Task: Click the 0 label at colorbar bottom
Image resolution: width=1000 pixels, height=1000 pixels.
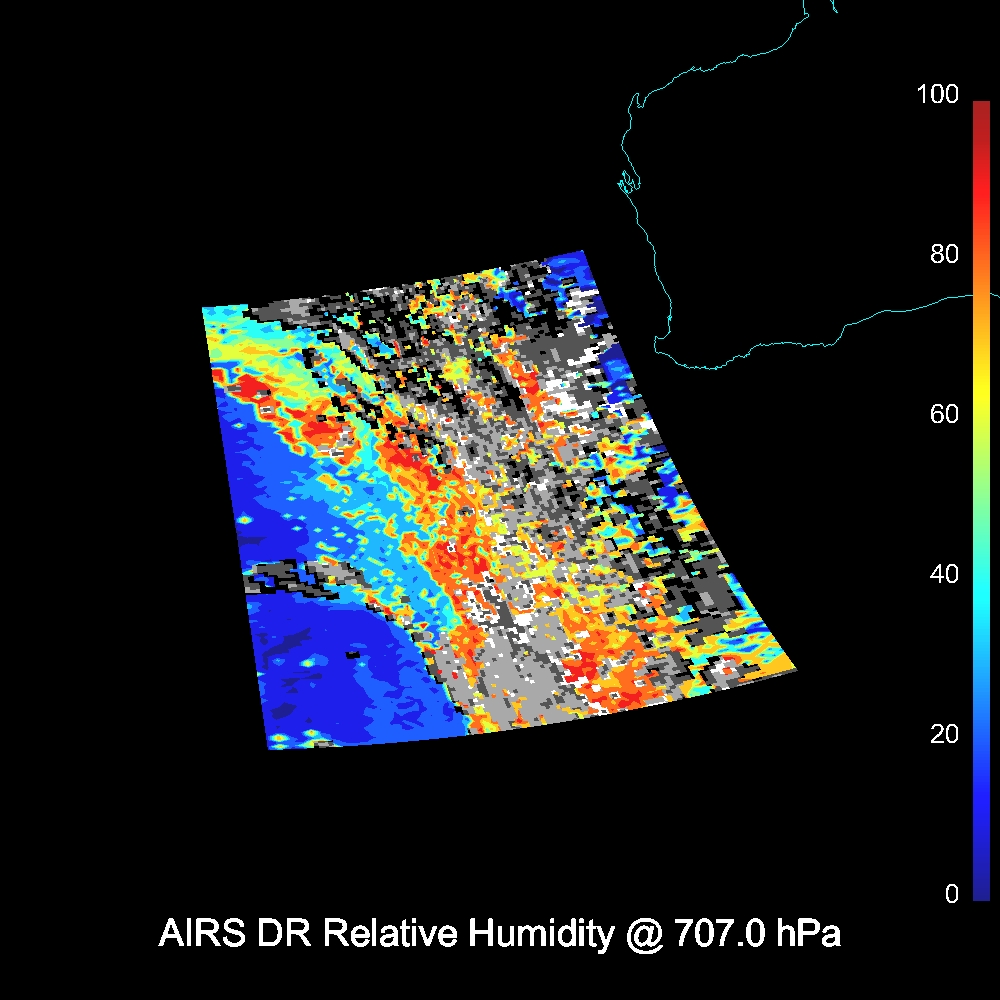Action: (x=951, y=894)
